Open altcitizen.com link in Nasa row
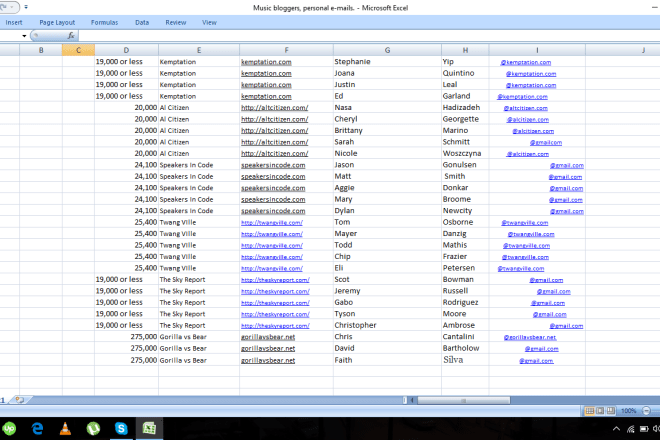The width and height of the screenshot is (660, 440). [x=274, y=108]
